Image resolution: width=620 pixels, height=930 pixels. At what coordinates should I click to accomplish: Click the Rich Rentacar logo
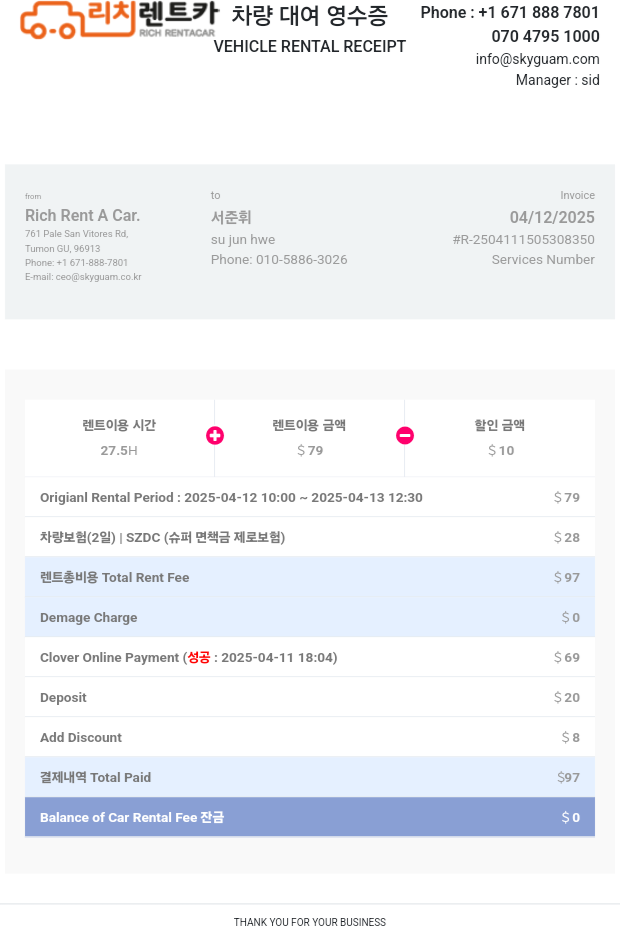pos(119,20)
